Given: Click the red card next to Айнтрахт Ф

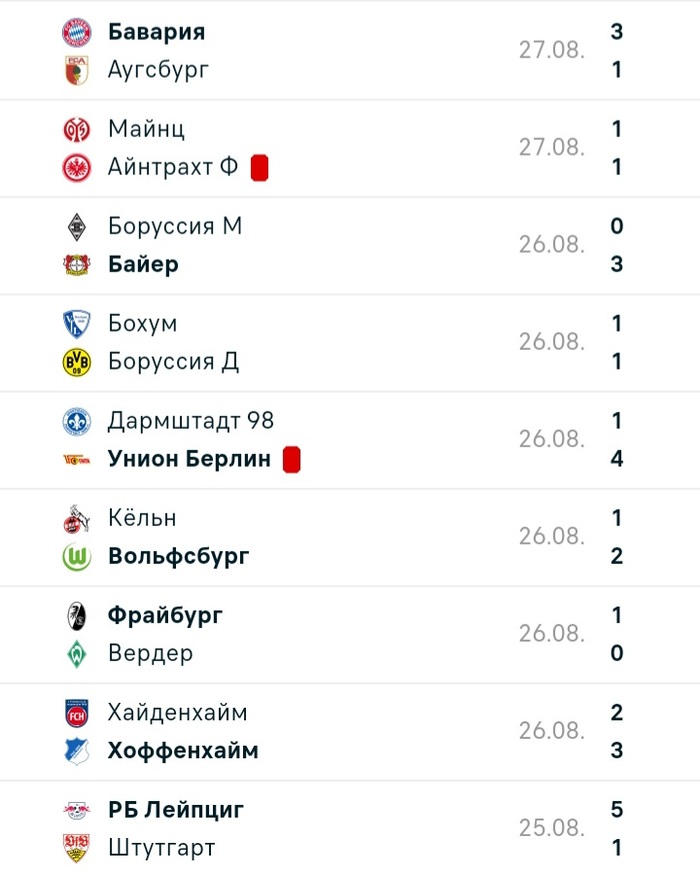Looking at the screenshot, I should (260, 167).
